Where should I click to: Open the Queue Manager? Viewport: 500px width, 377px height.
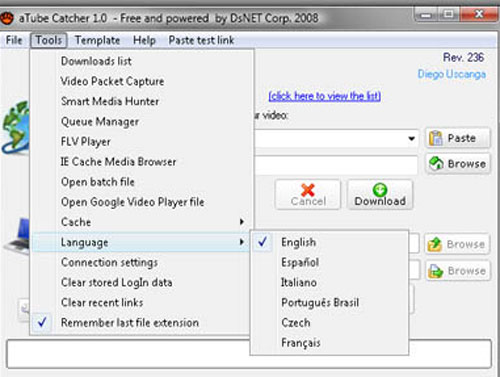point(143,122)
